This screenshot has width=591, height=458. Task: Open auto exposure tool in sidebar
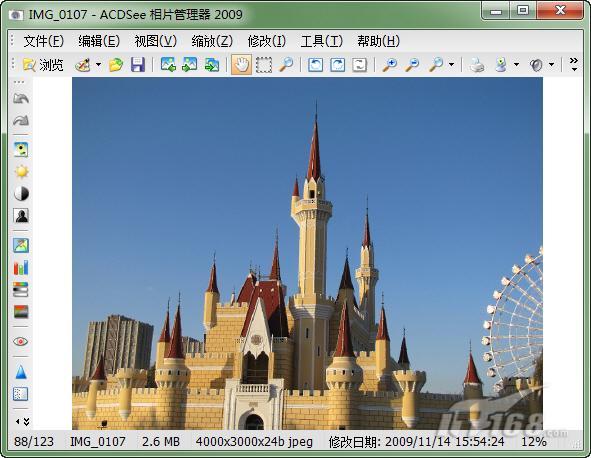click(21, 149)
